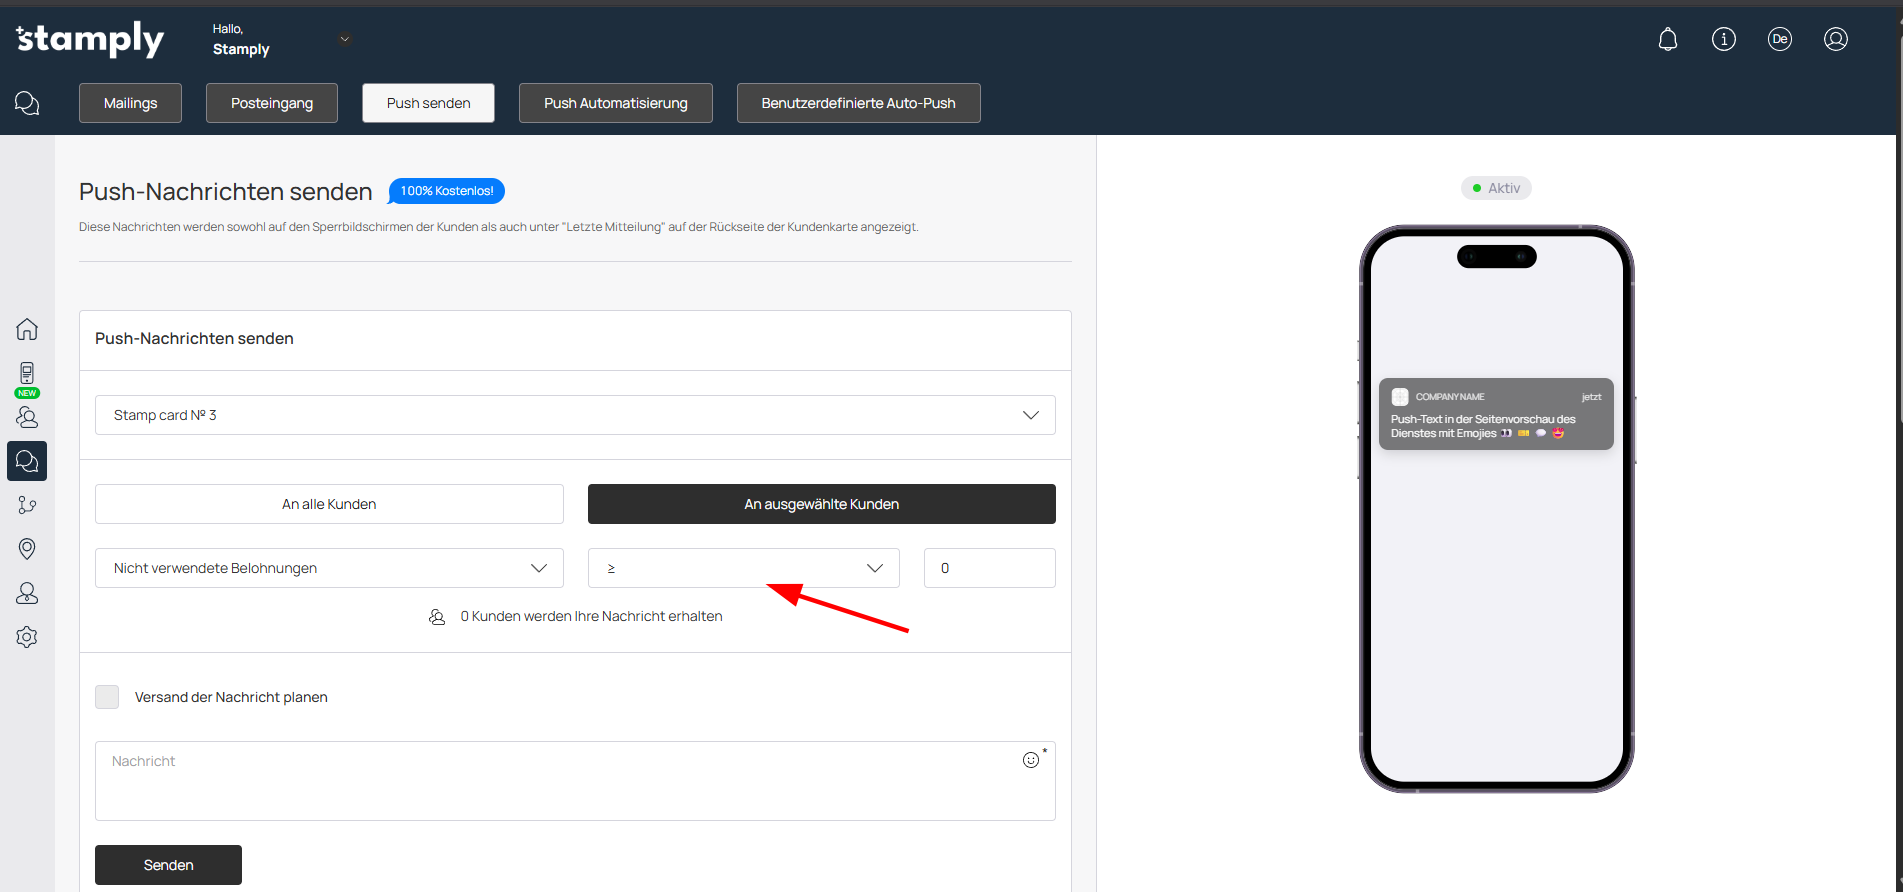Expand the 'Stamp card № 3' dropdown

click(x=575, y=415)
